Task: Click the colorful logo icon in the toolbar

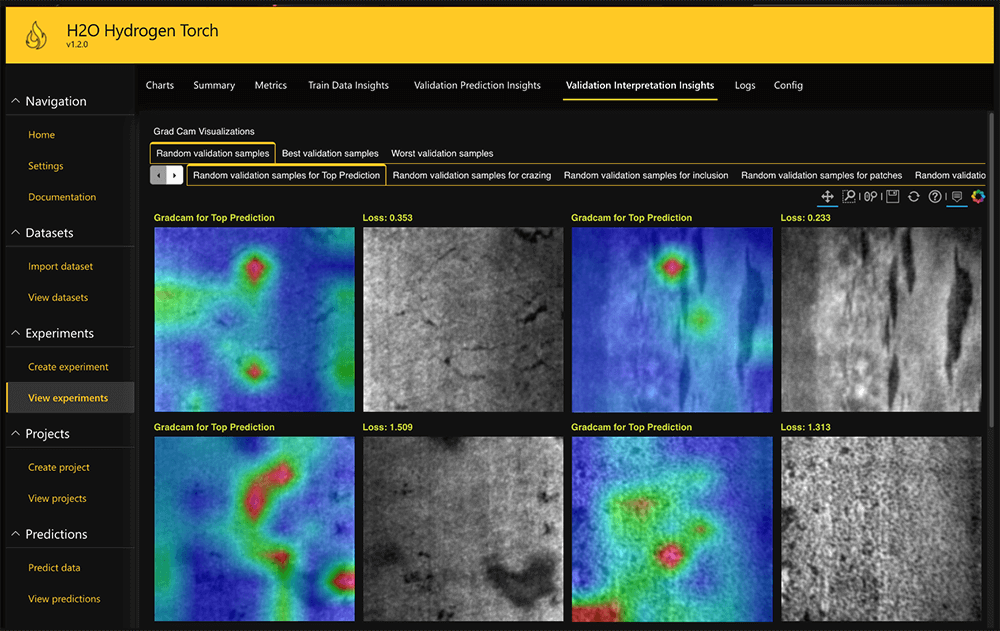Action: point(978,196)
